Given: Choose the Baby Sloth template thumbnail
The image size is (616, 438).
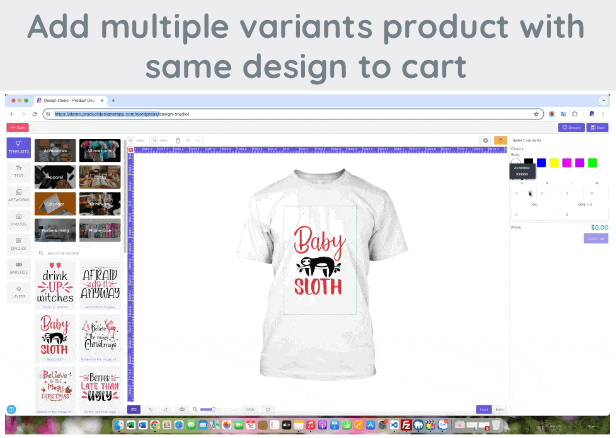Looking at the screenshot, I should 56,336.
